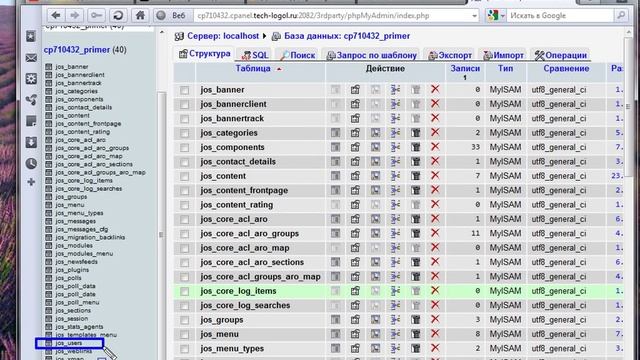Select the jos_categories row checkbox
Screen dimensions: 640x360
pyautogui.click(x=184, y=133)
